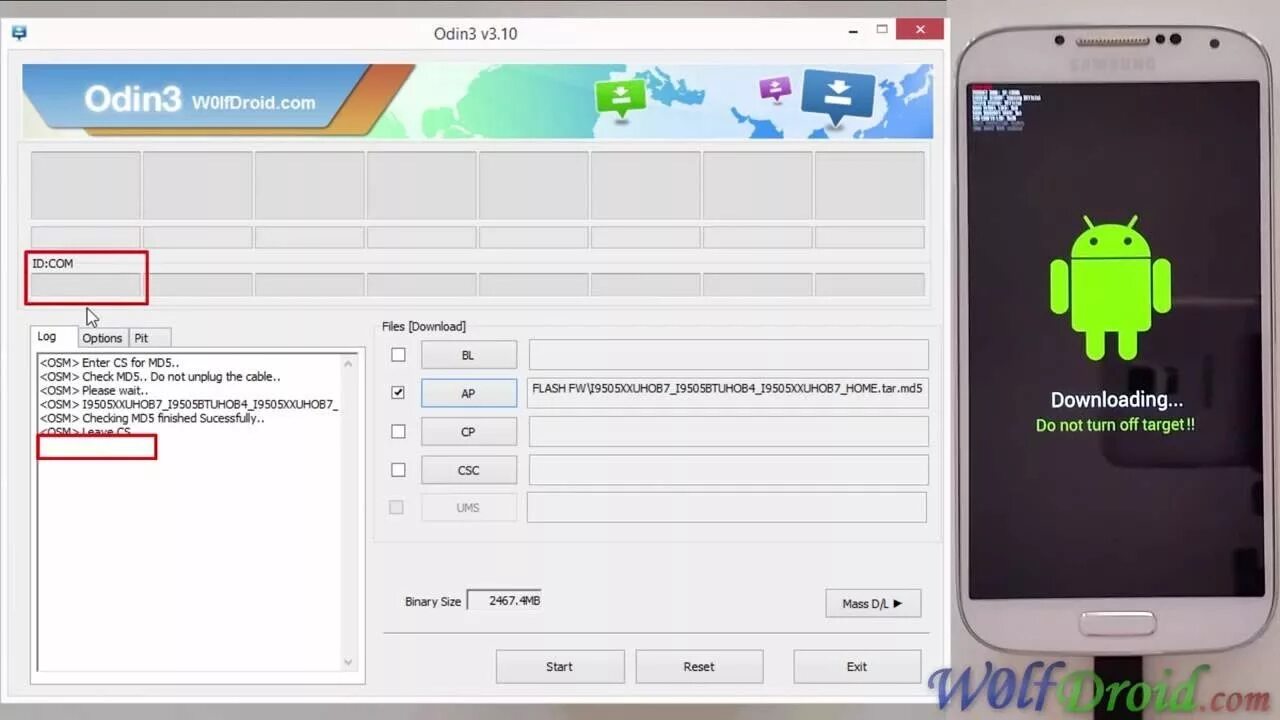Screen dimensions: 1280x720
Task: Click the BL file button
Action: pyautogui.click(x=468, y=355)
